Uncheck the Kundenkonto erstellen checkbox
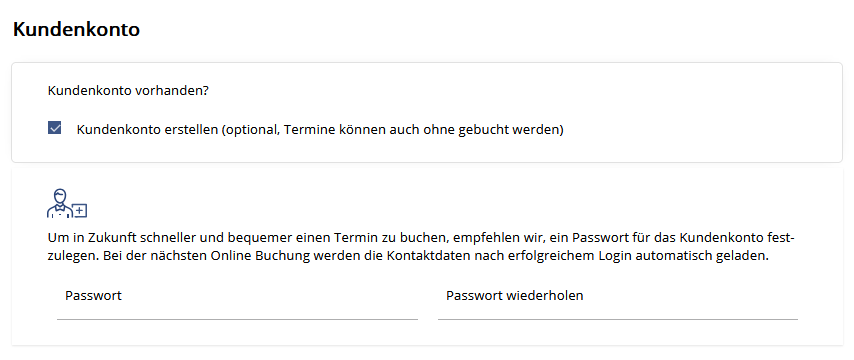This screenshot has width=854, height=360. click(54, 129)
